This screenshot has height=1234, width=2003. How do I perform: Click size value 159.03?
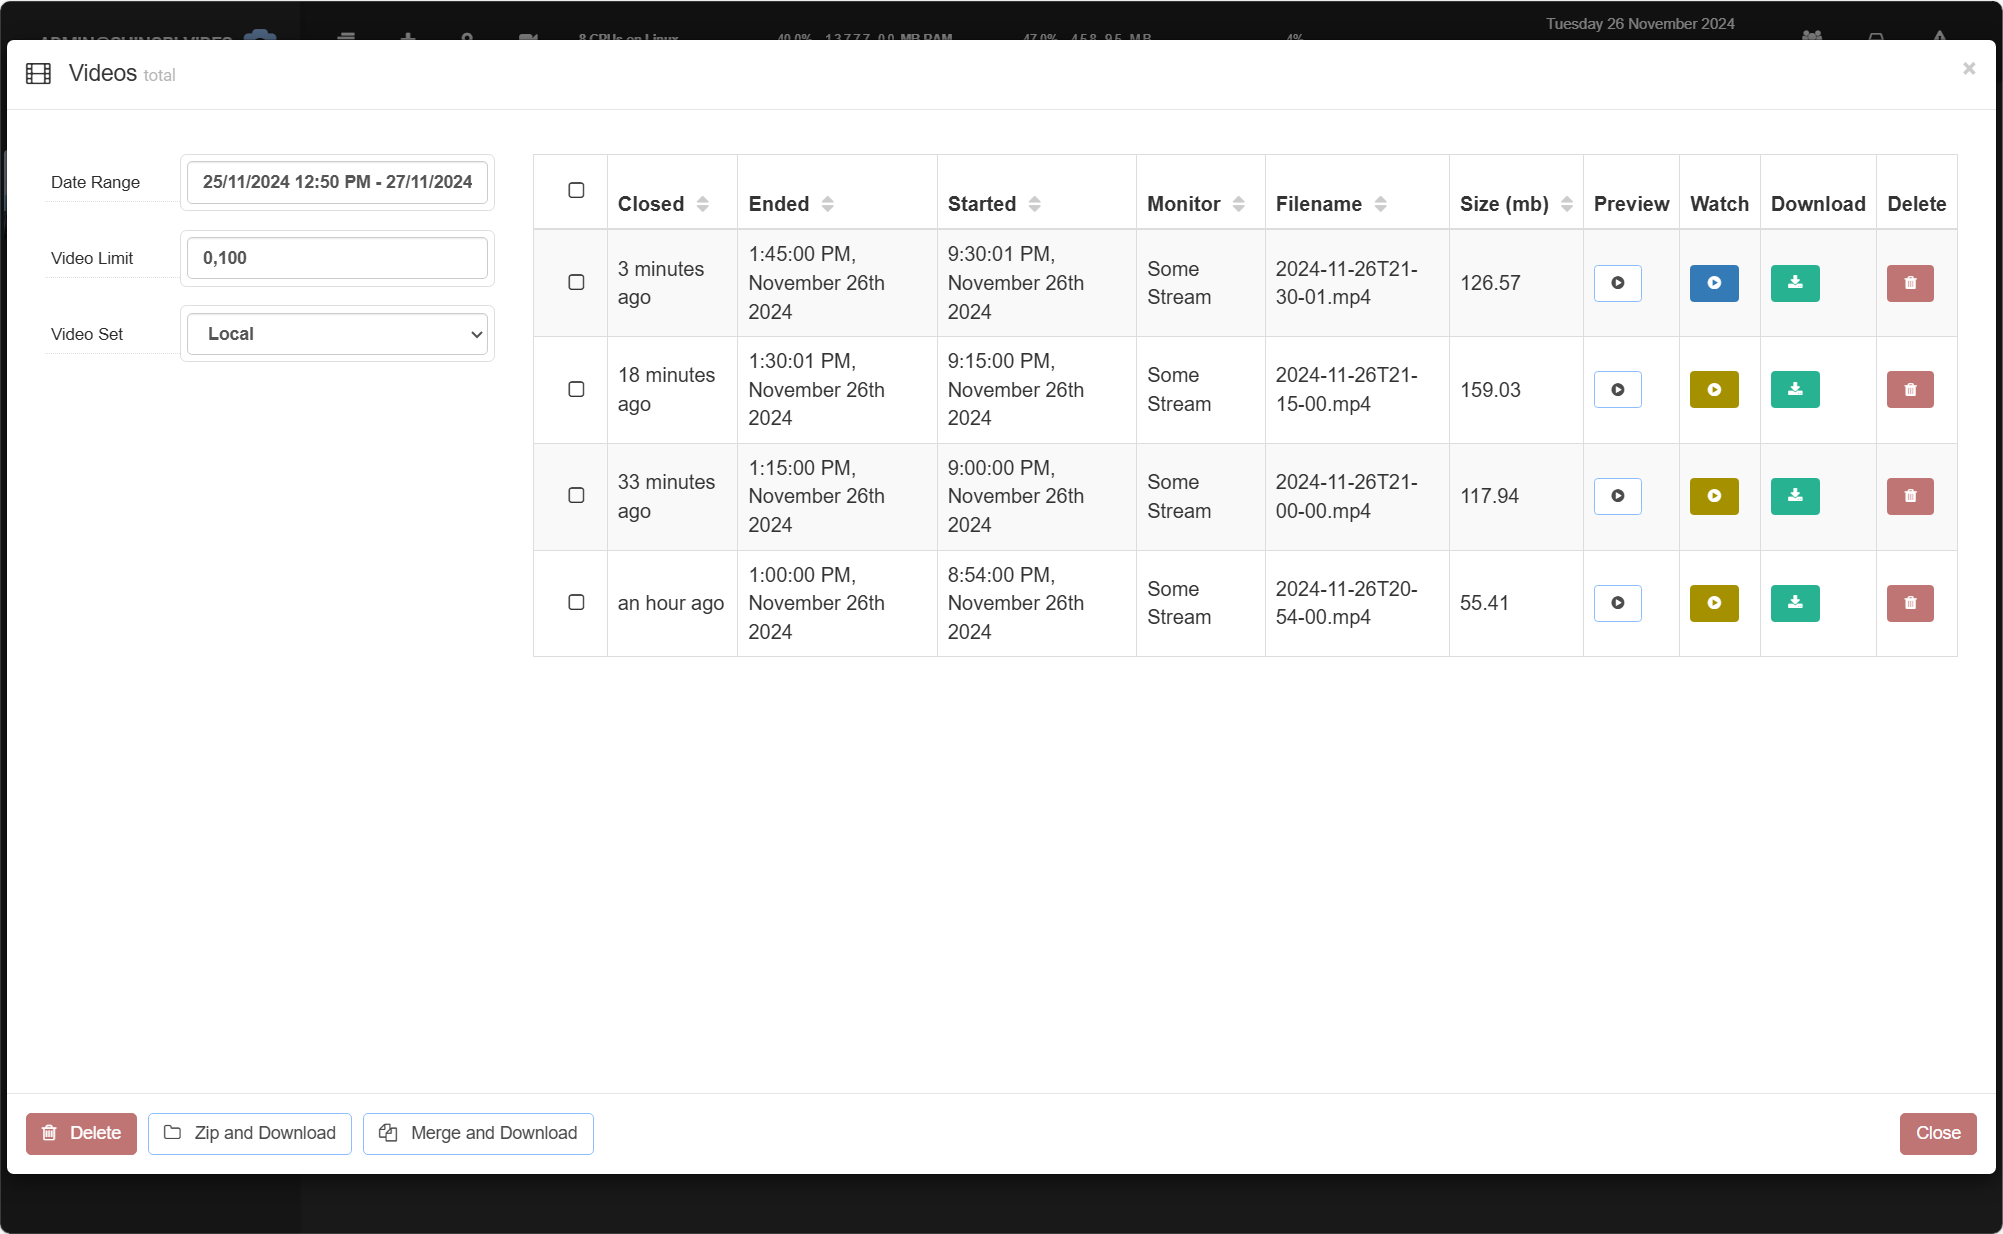click(1490, 390)
